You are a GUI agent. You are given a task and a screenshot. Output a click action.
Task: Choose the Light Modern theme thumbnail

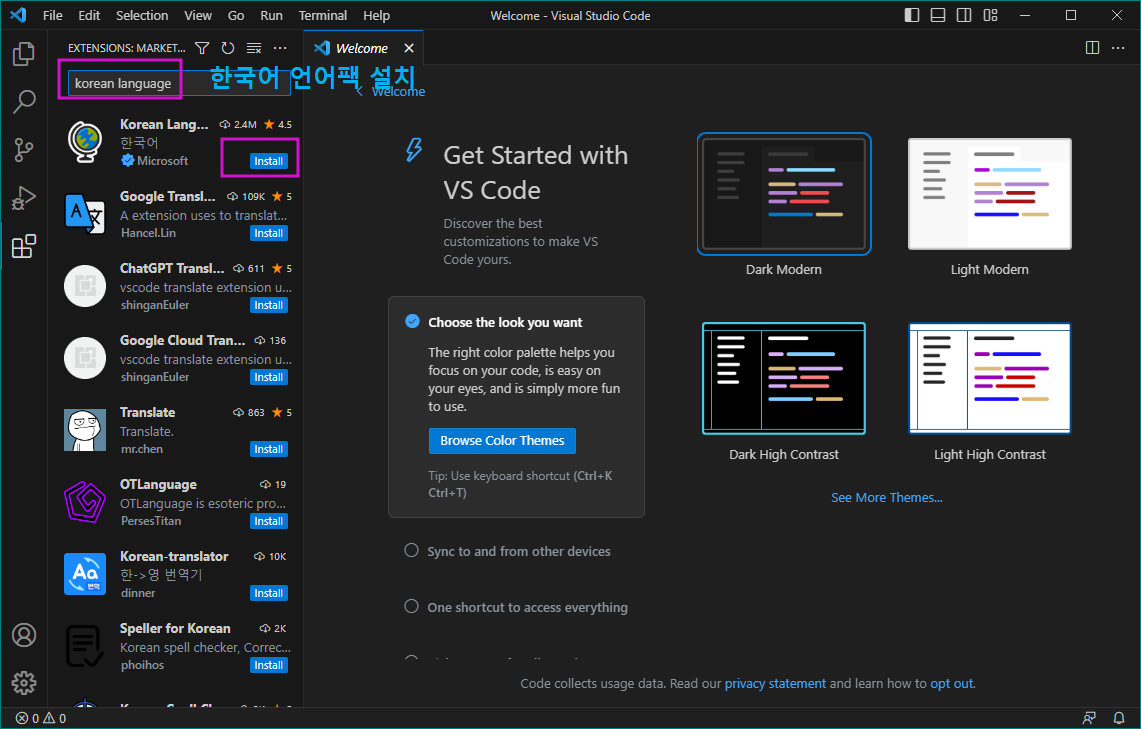990,194
